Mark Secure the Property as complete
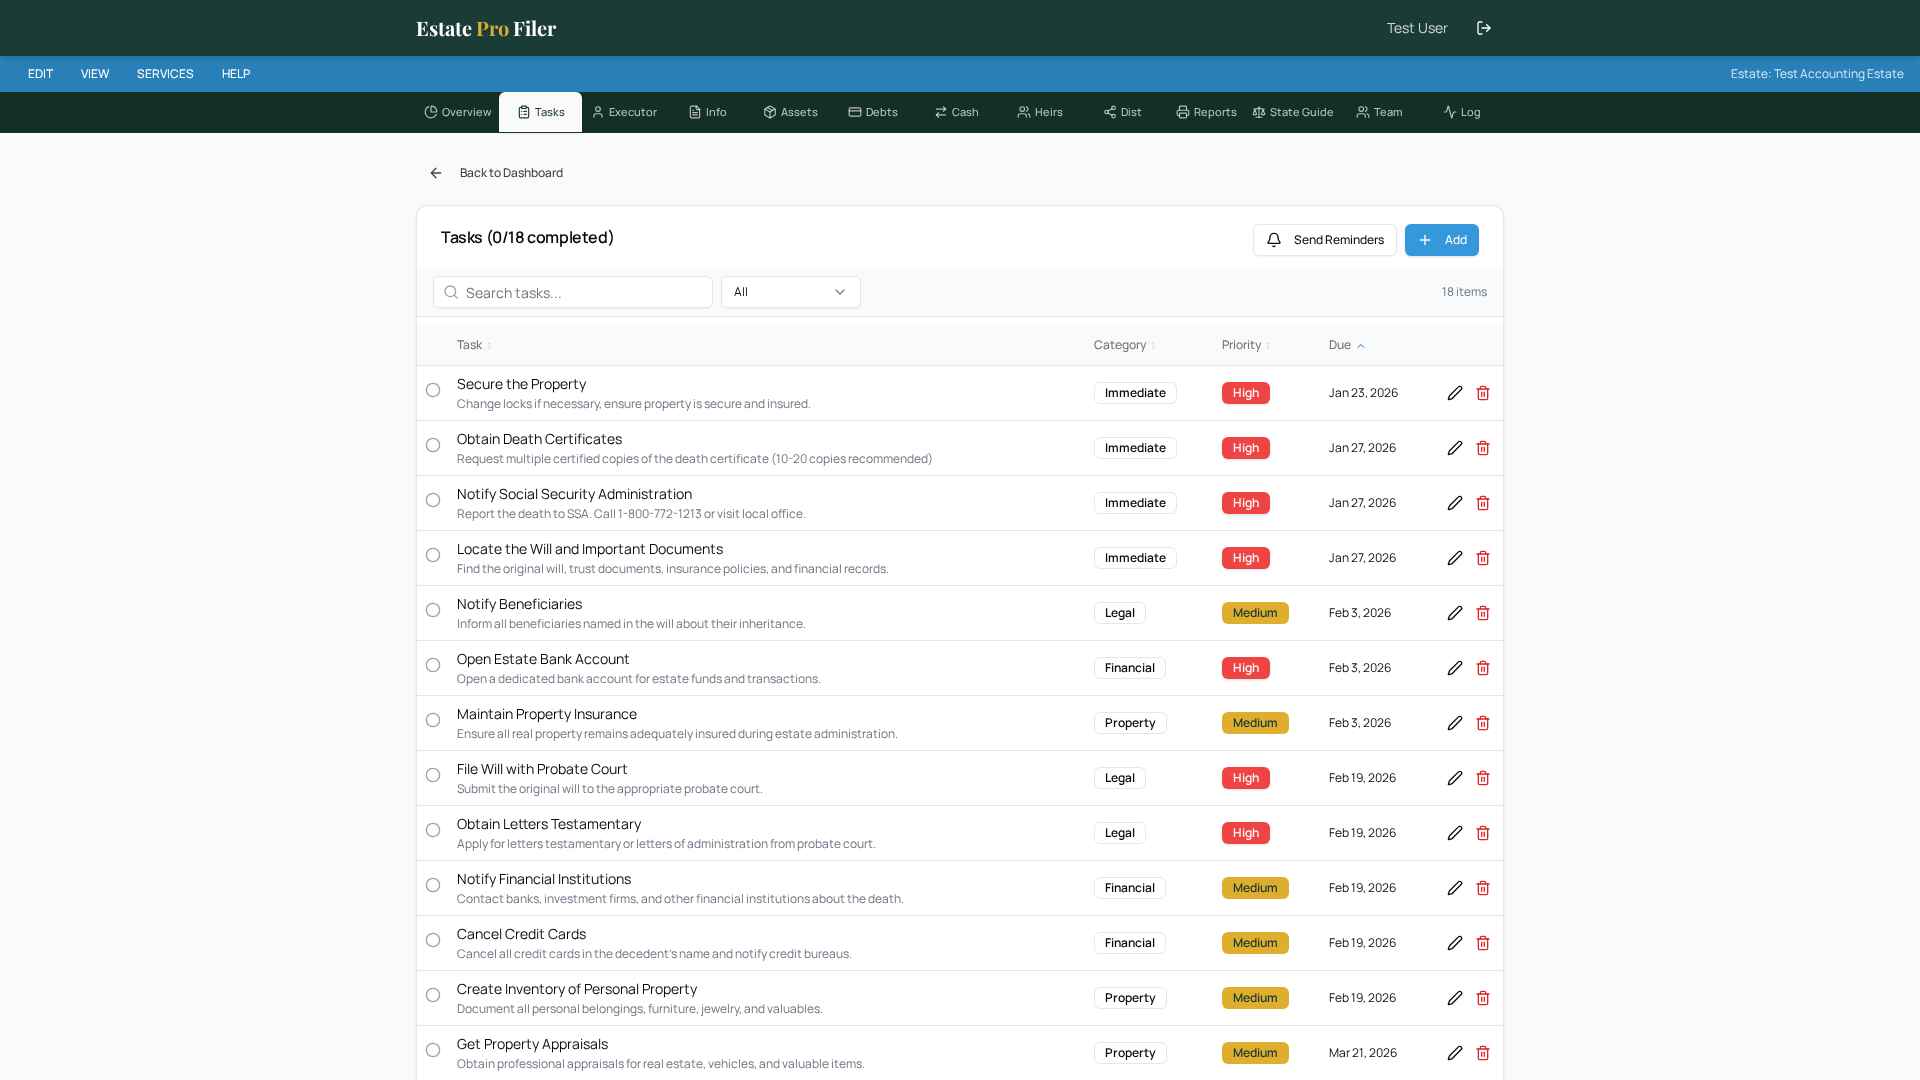This screenshot has height=1080, width=1920. [433, 390]
